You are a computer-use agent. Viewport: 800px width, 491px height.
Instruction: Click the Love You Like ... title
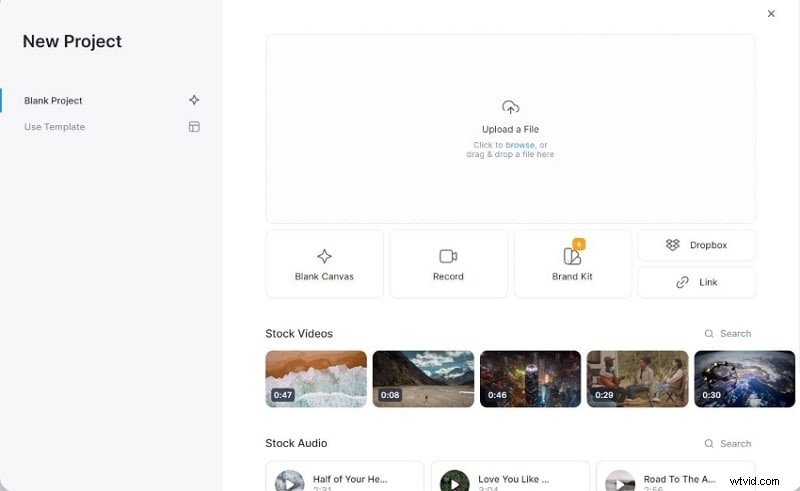point(513,479)
